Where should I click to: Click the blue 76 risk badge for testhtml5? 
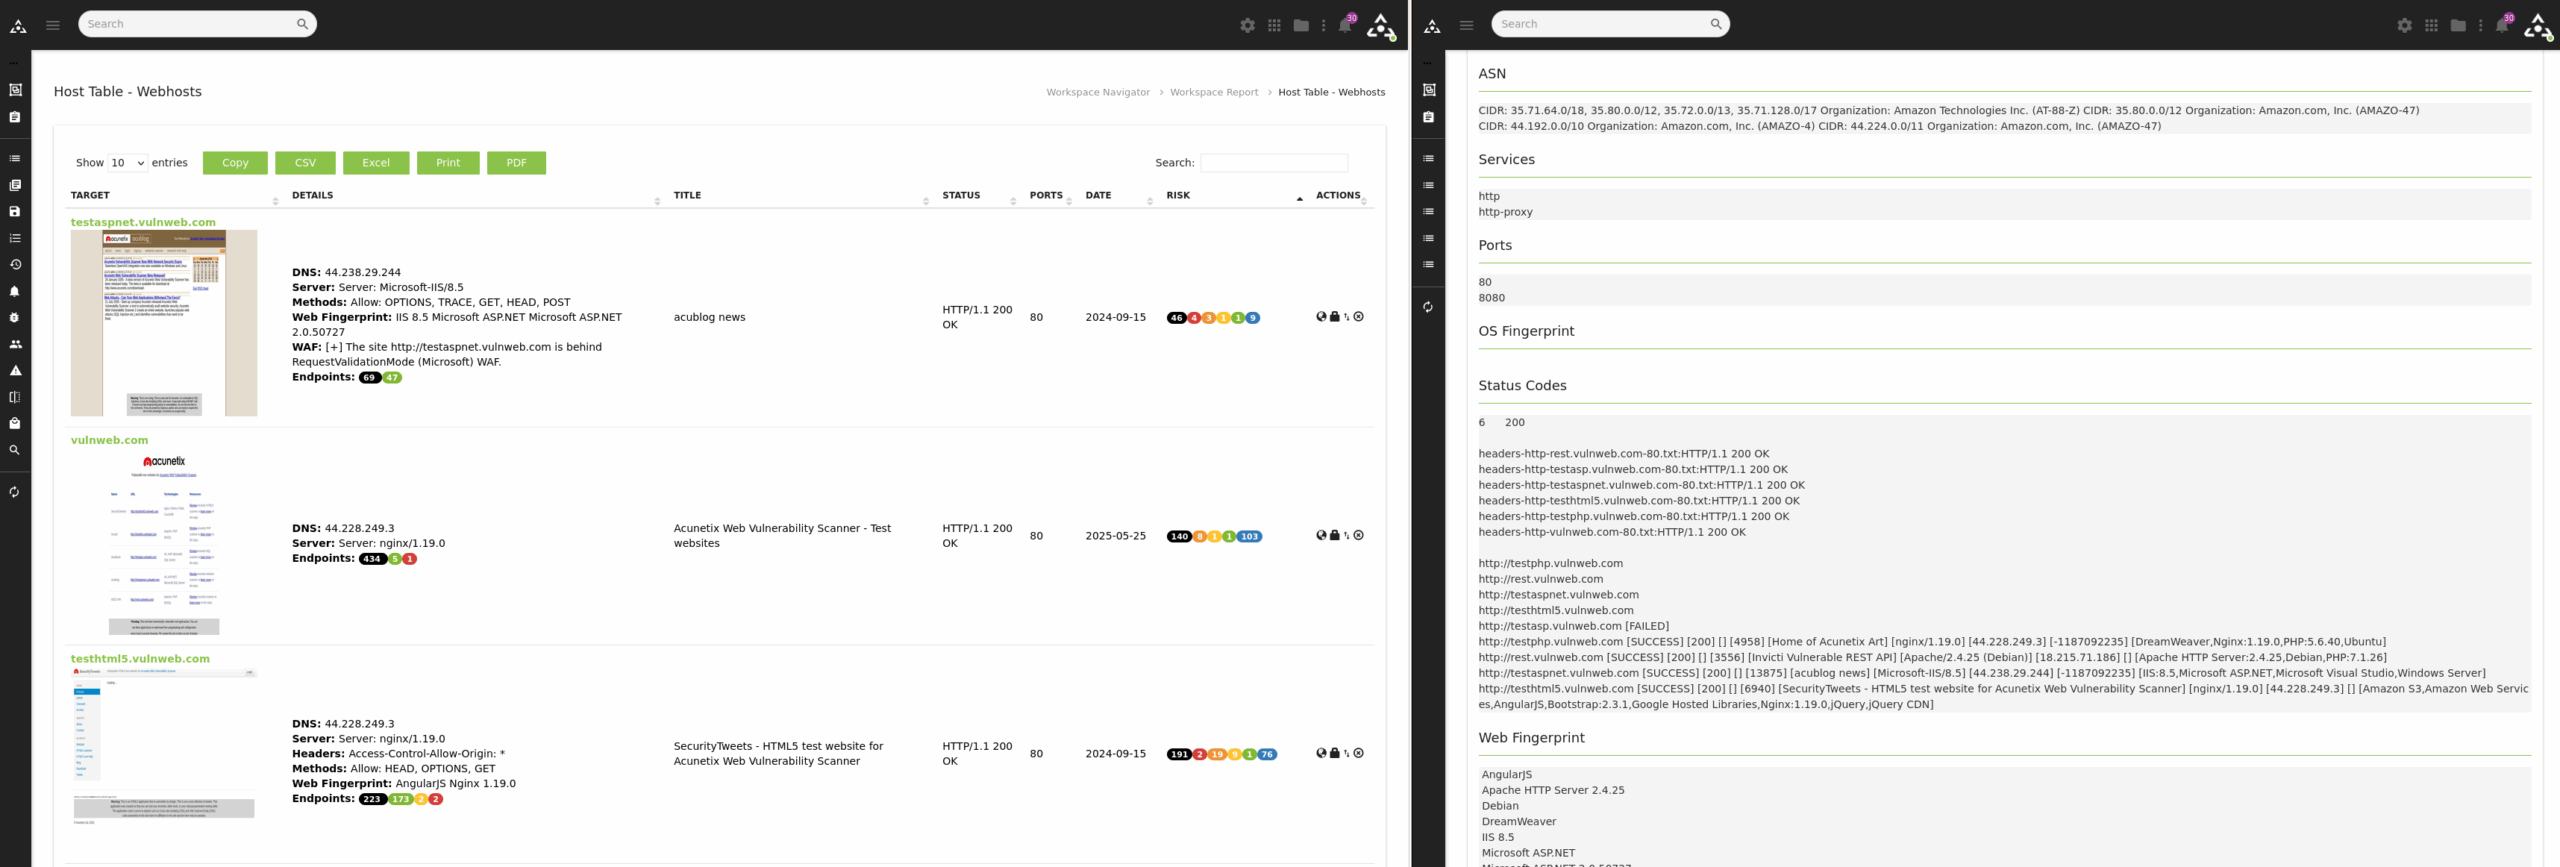1267,754
